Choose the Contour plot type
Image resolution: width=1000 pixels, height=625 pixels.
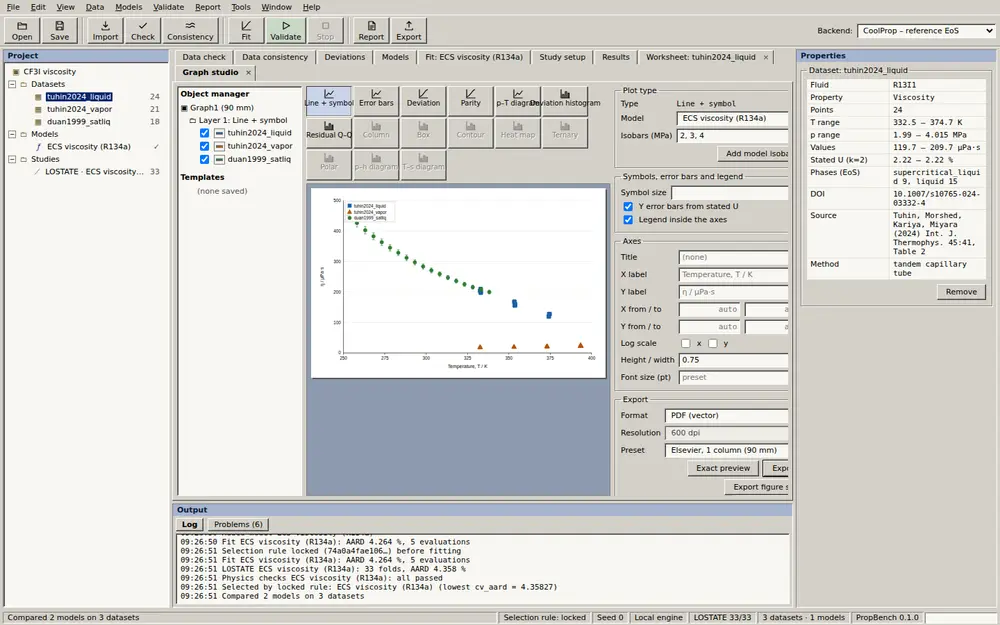point(471,133)
